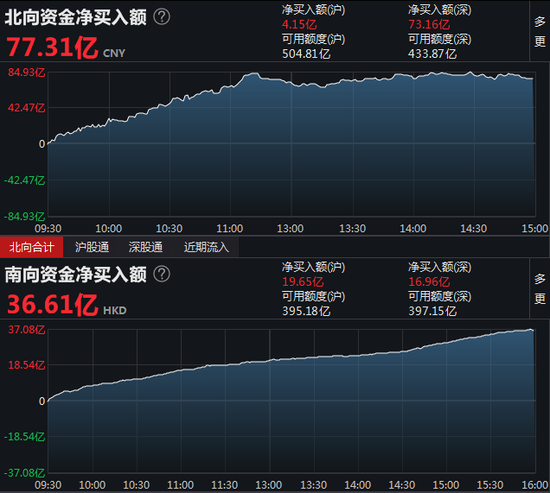This screenshot has width=550, height=493.
Task: Select the 北向合计 tab
Action: click(32, 247)
